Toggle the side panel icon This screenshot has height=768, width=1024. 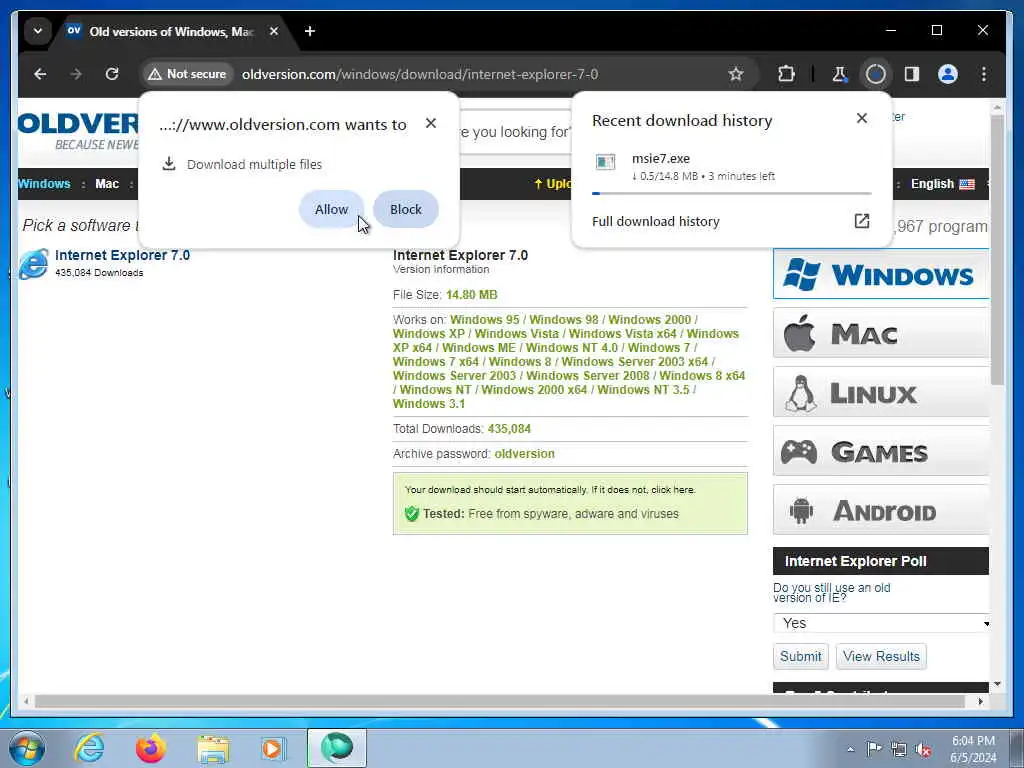pos(912,74)
